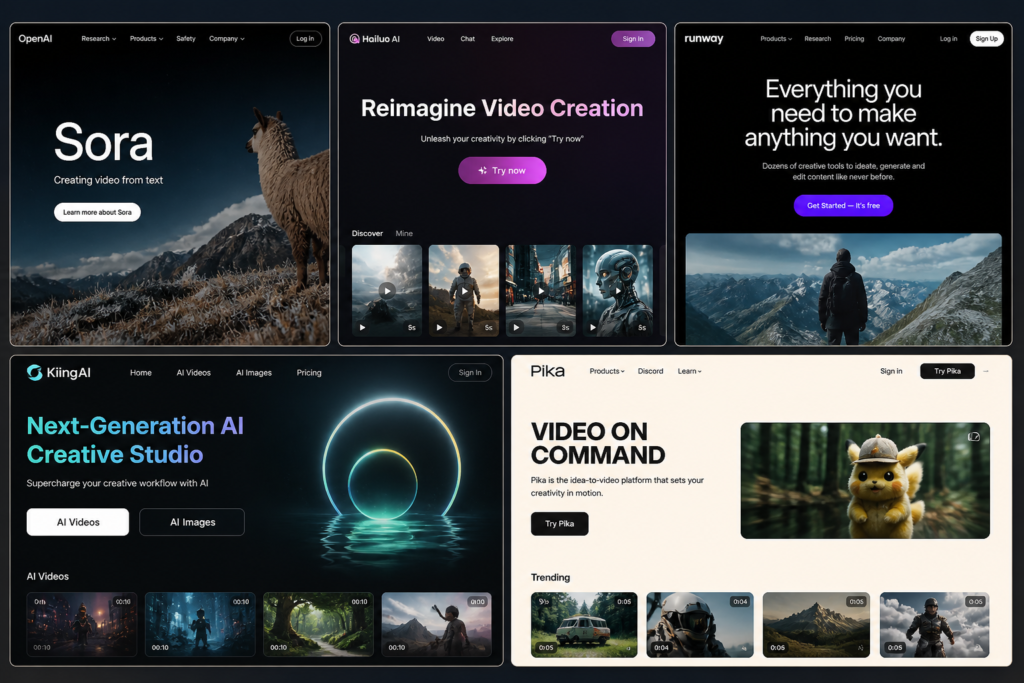The height and width of the screenshot is (683, 1024).
Task: Expand the Learn dropdown on Pika
Action: click(x=690, y=371)
